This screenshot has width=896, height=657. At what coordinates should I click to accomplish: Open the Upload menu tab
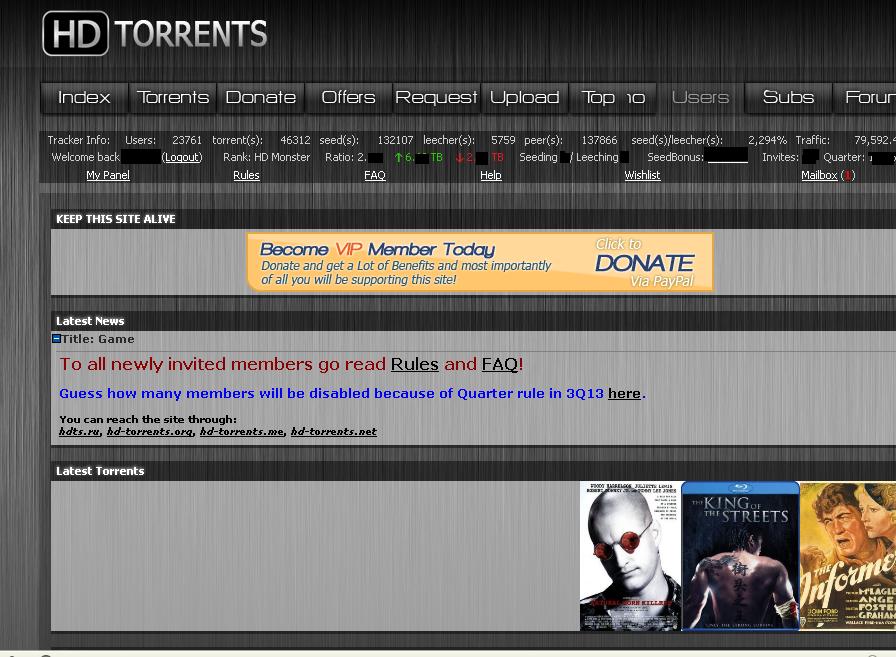tap(525, 97)
